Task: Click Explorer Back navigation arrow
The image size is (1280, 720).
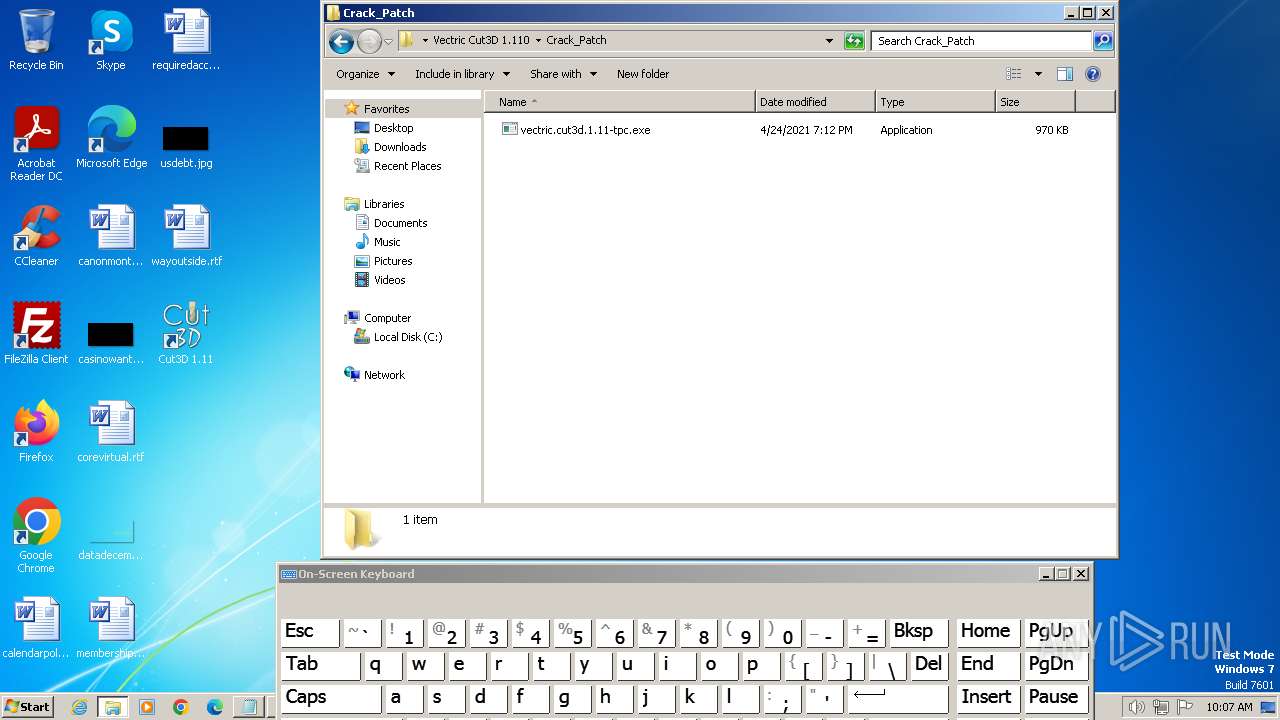Action: [341, 41]
